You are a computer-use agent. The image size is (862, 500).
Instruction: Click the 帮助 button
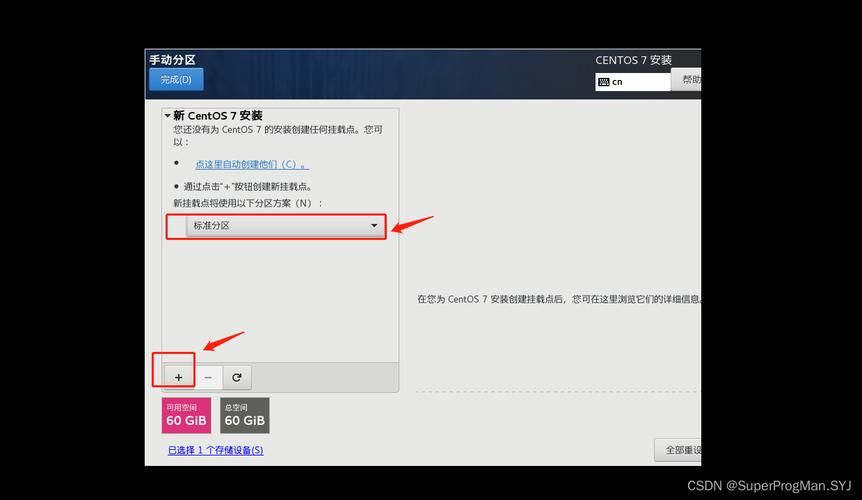tap(686, 80)
